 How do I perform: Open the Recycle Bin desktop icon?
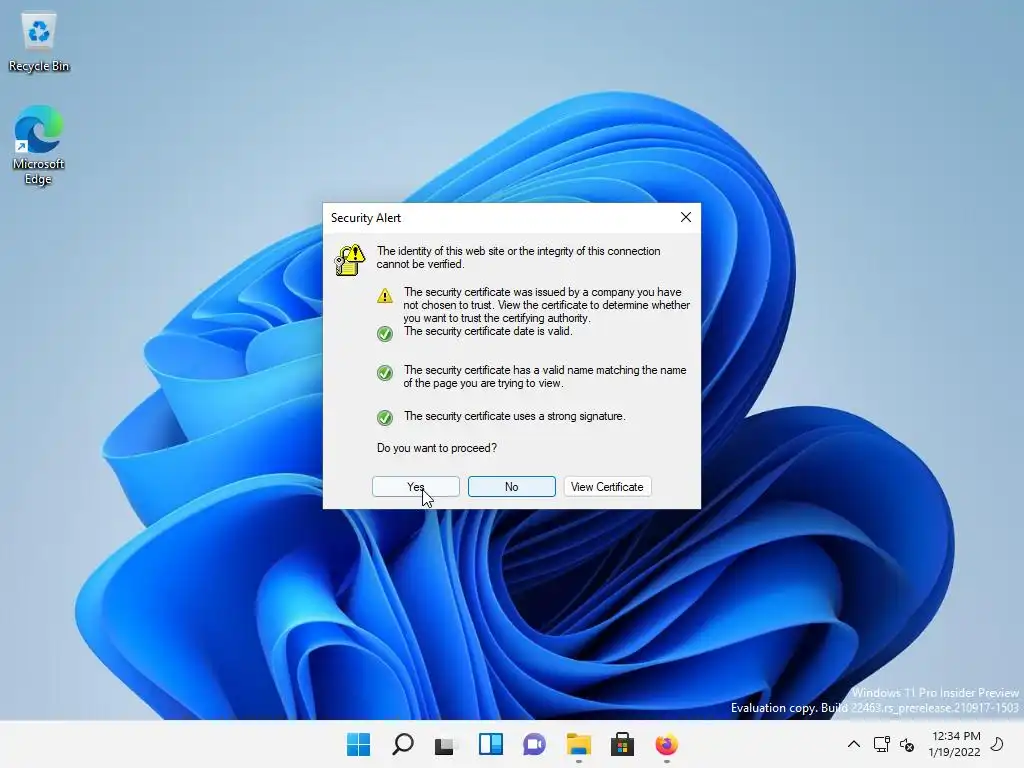click(x=39, y=42)
